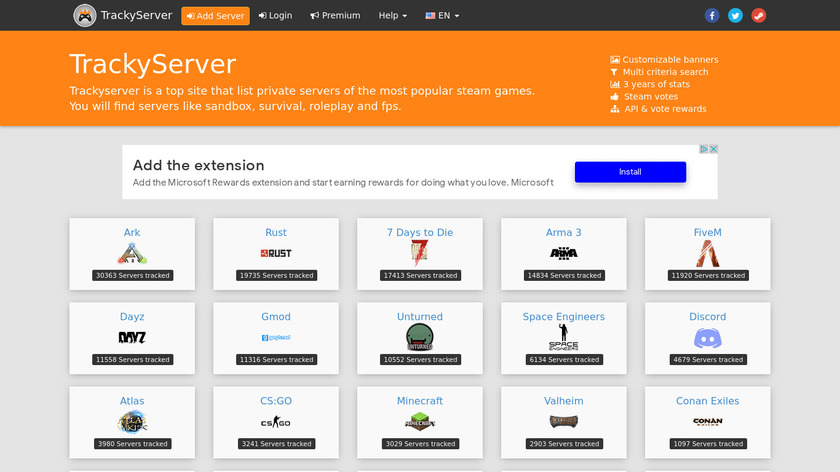Open the Login page

point(275,16)
